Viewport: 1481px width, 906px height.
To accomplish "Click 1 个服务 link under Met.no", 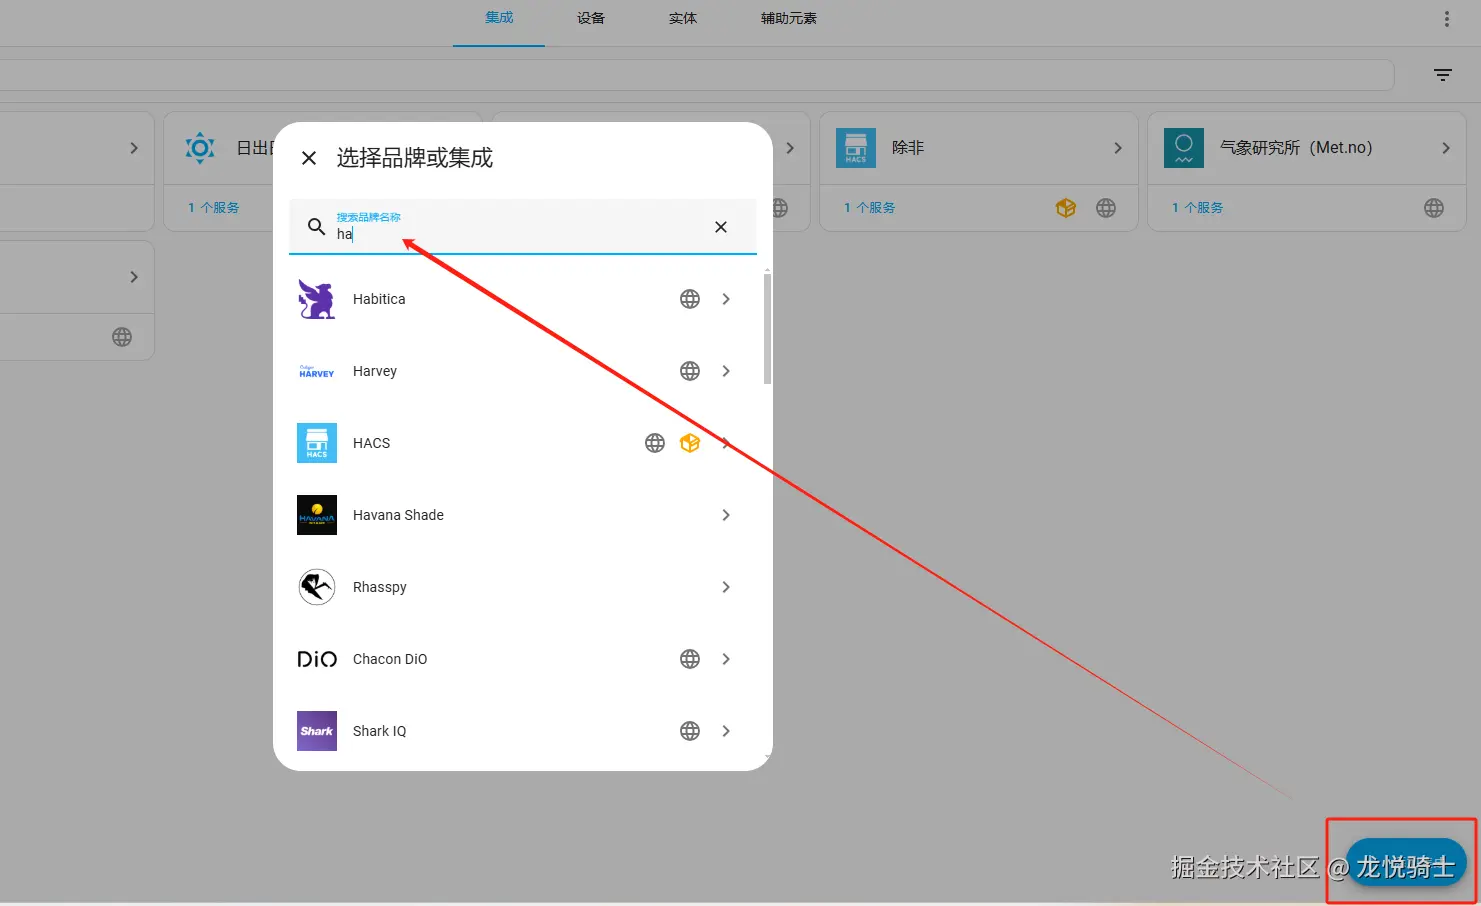I will coord(1197,208).
